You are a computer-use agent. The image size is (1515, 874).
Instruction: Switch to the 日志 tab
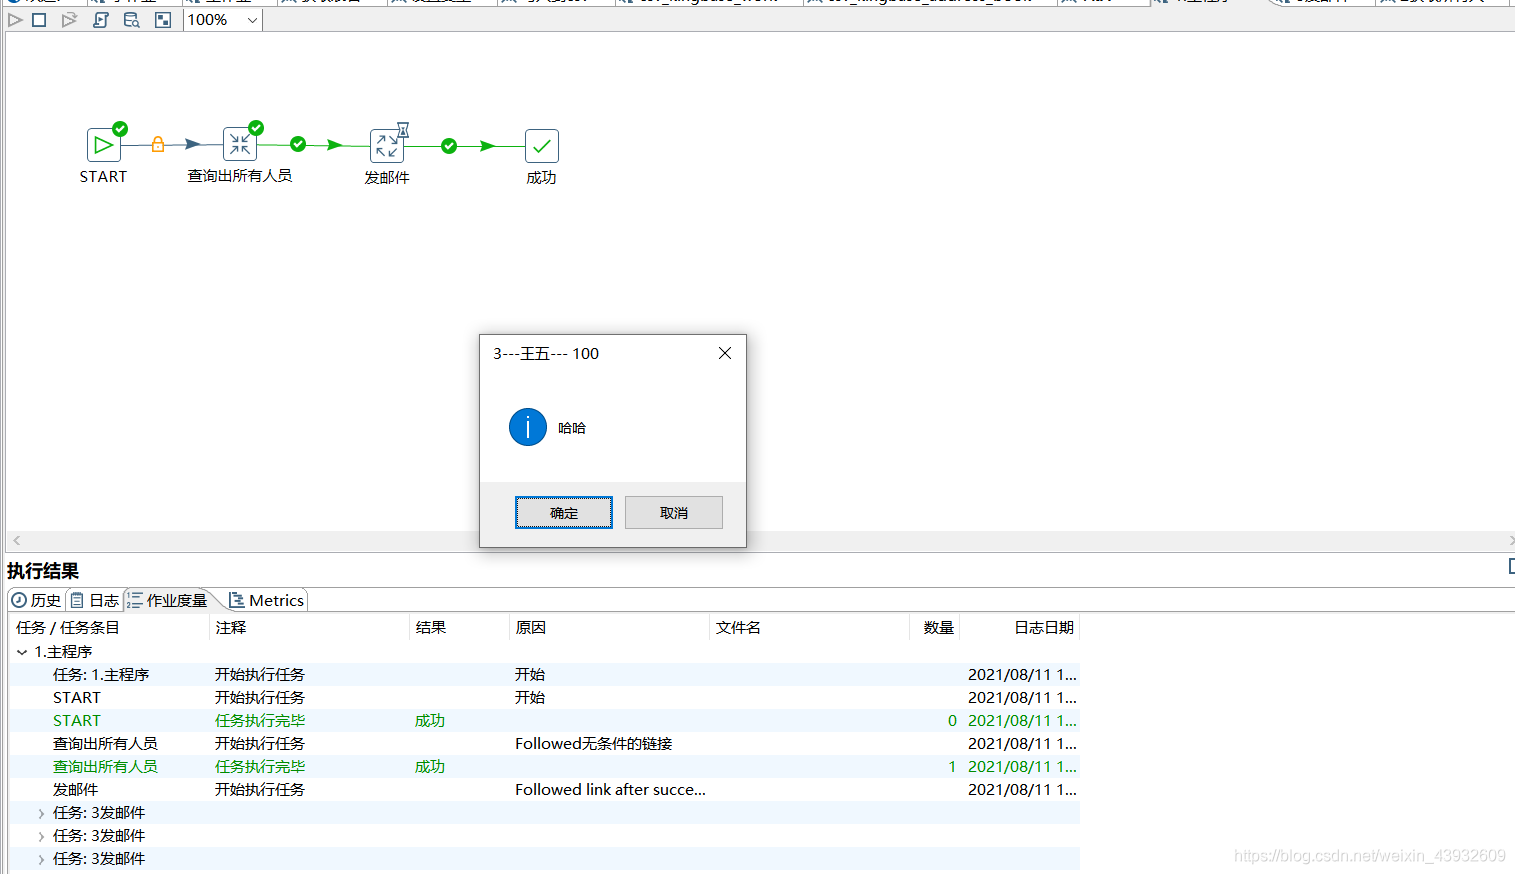(x=94, y=600)
